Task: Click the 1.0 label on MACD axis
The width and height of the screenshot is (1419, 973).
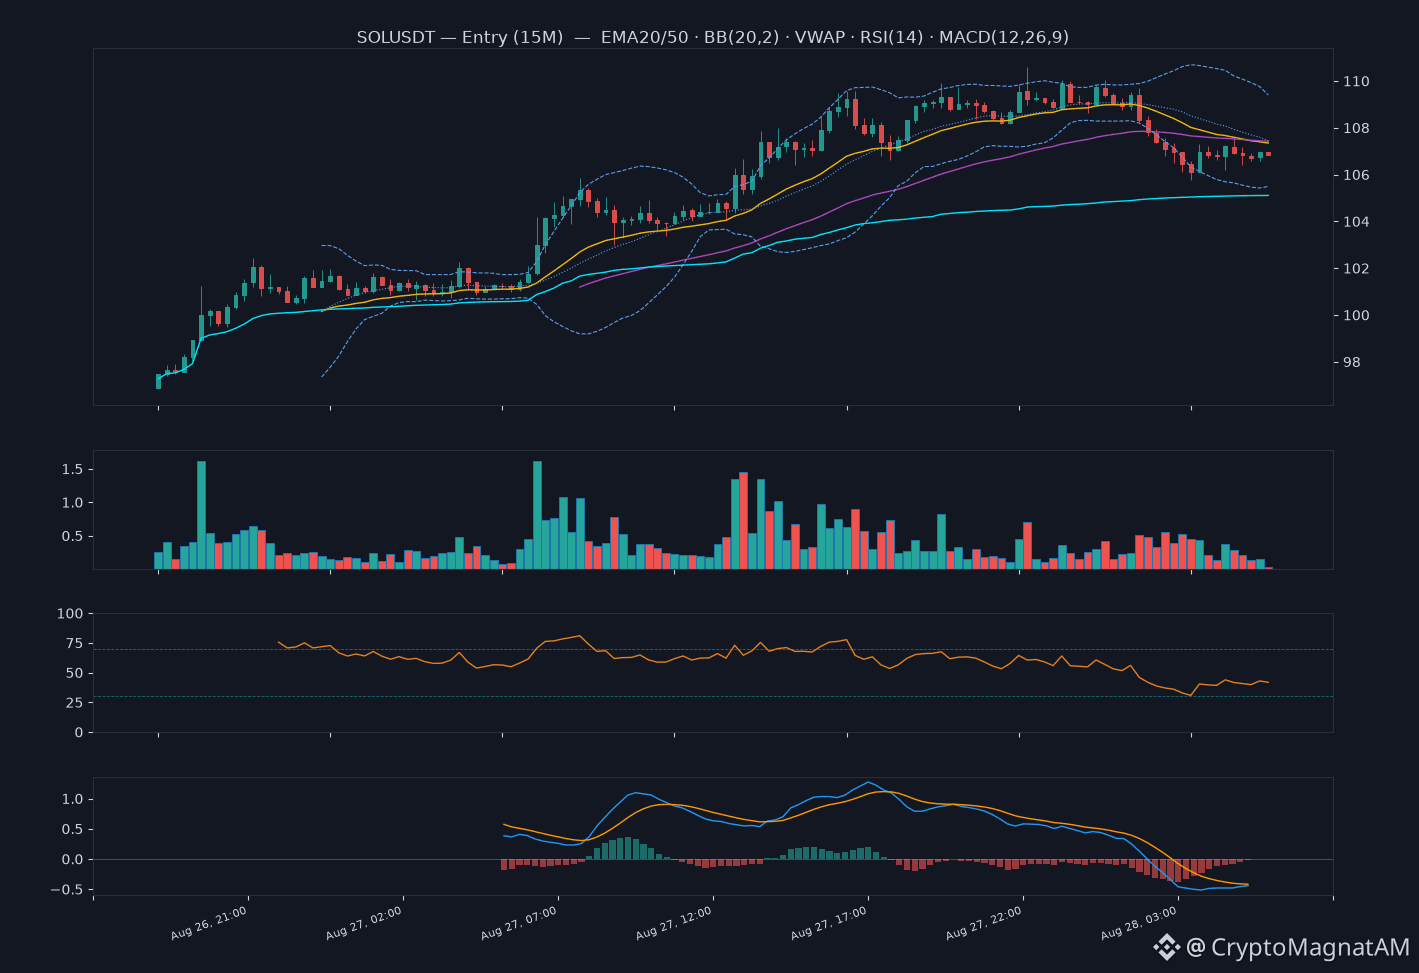Action: point(72,799)
